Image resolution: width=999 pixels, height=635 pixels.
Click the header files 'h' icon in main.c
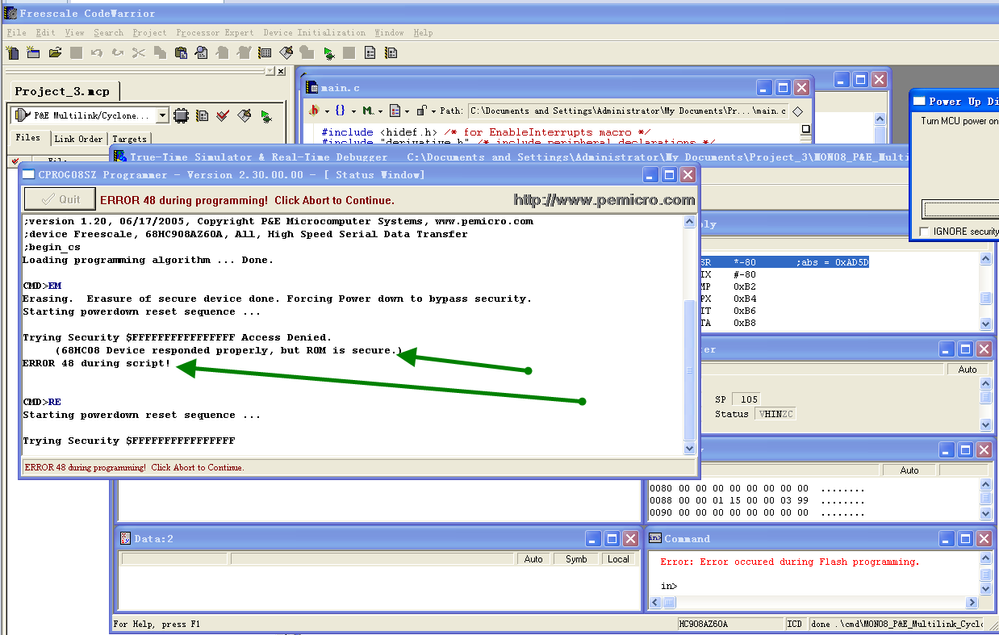pyautogui.click(x=313, y=111)
